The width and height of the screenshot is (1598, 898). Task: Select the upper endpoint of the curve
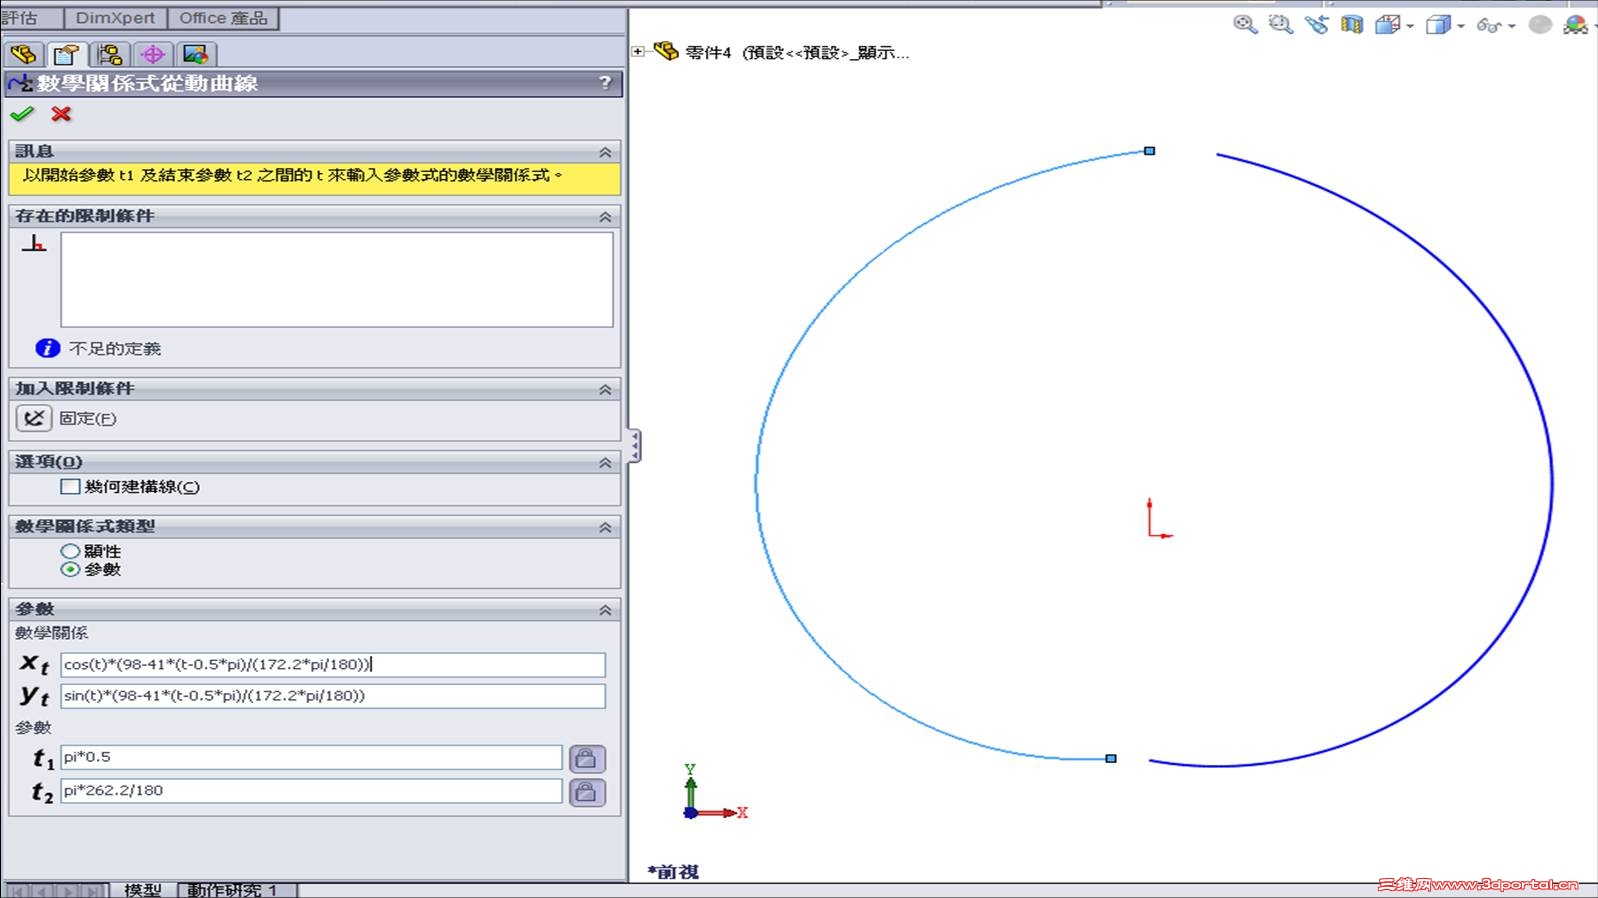click(x=1149, y=151)
